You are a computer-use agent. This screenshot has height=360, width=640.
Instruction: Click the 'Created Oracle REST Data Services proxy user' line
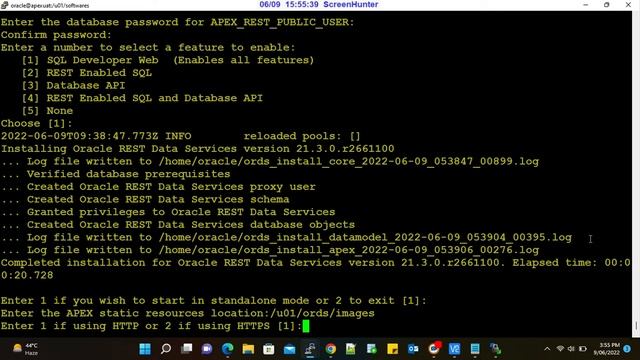click(158, 187)
